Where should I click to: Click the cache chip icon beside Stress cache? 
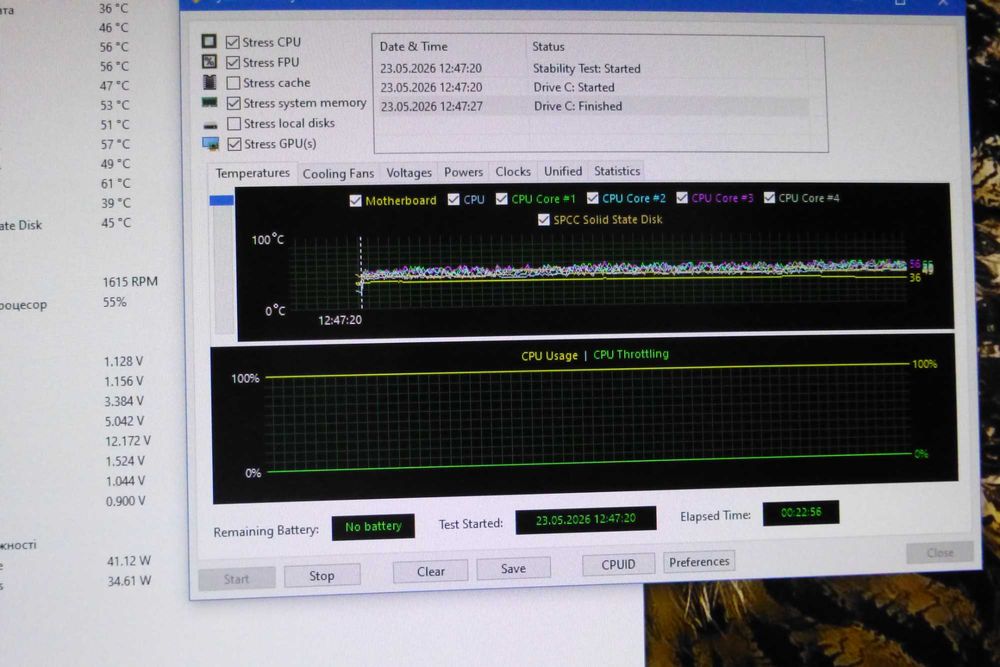[209, 82]
